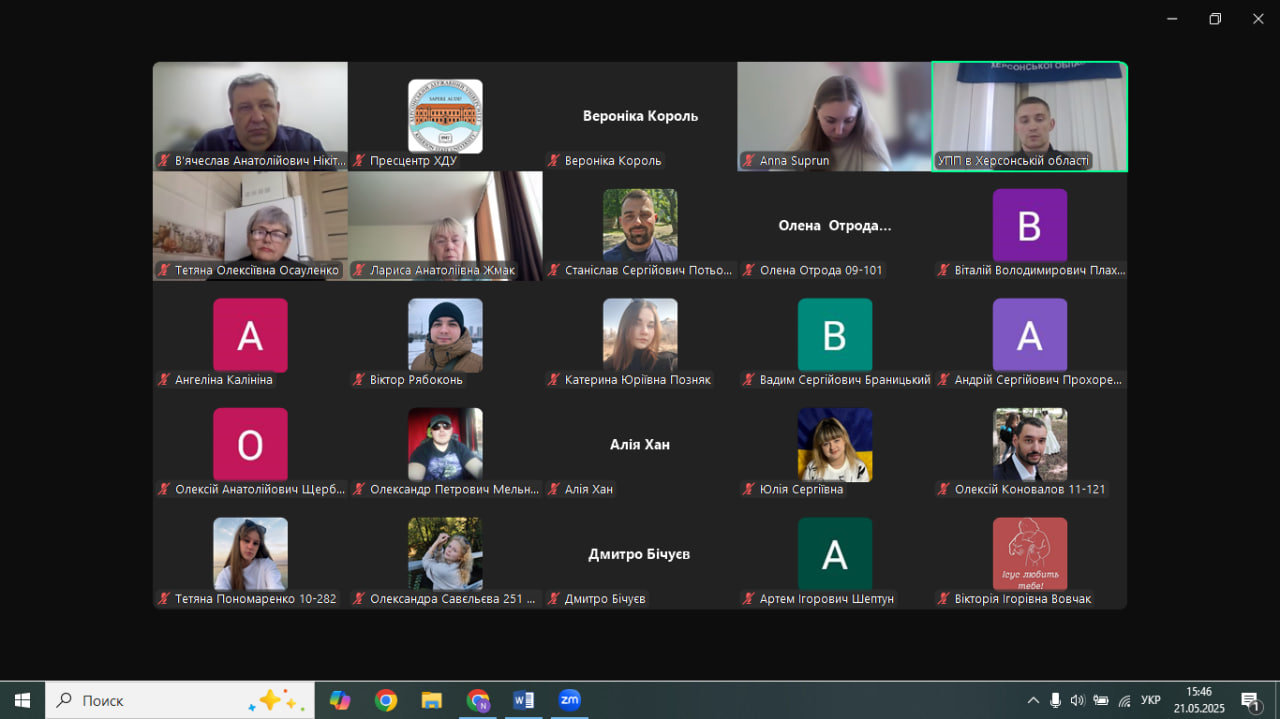Open the clock showing 15:46
Image resolution: width=1280 pixels, height=719 pixels.
tap(1198, 700)
